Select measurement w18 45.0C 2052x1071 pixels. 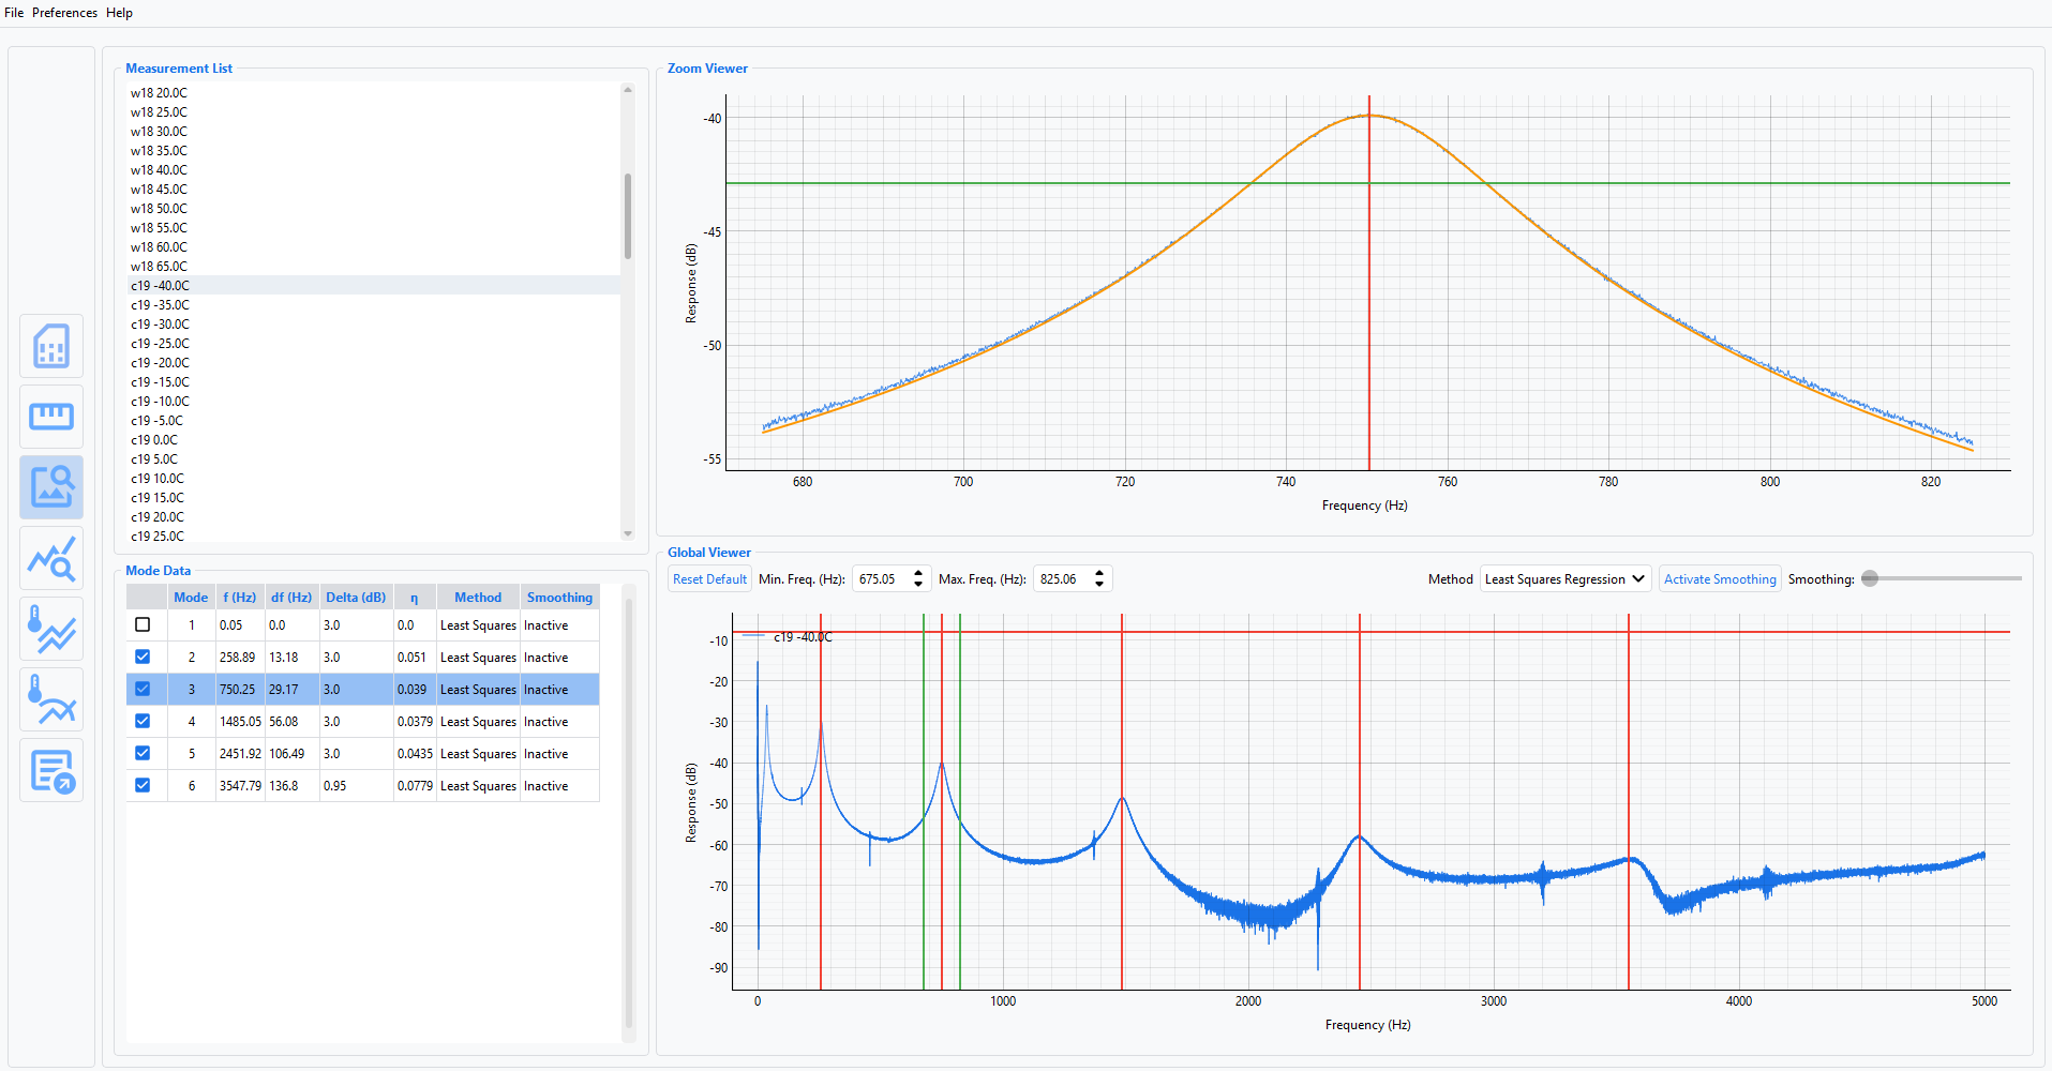371,189
